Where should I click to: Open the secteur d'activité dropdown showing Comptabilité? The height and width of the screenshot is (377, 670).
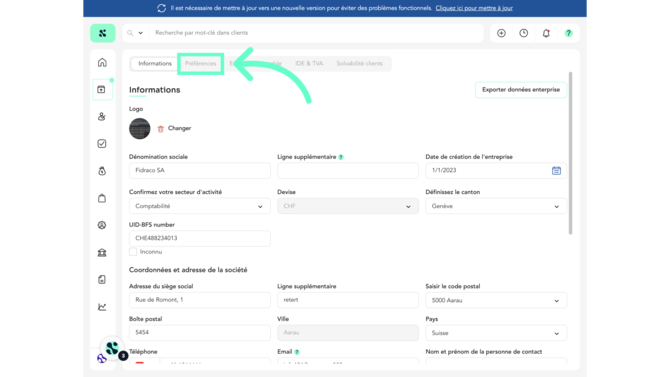(200, 206)
